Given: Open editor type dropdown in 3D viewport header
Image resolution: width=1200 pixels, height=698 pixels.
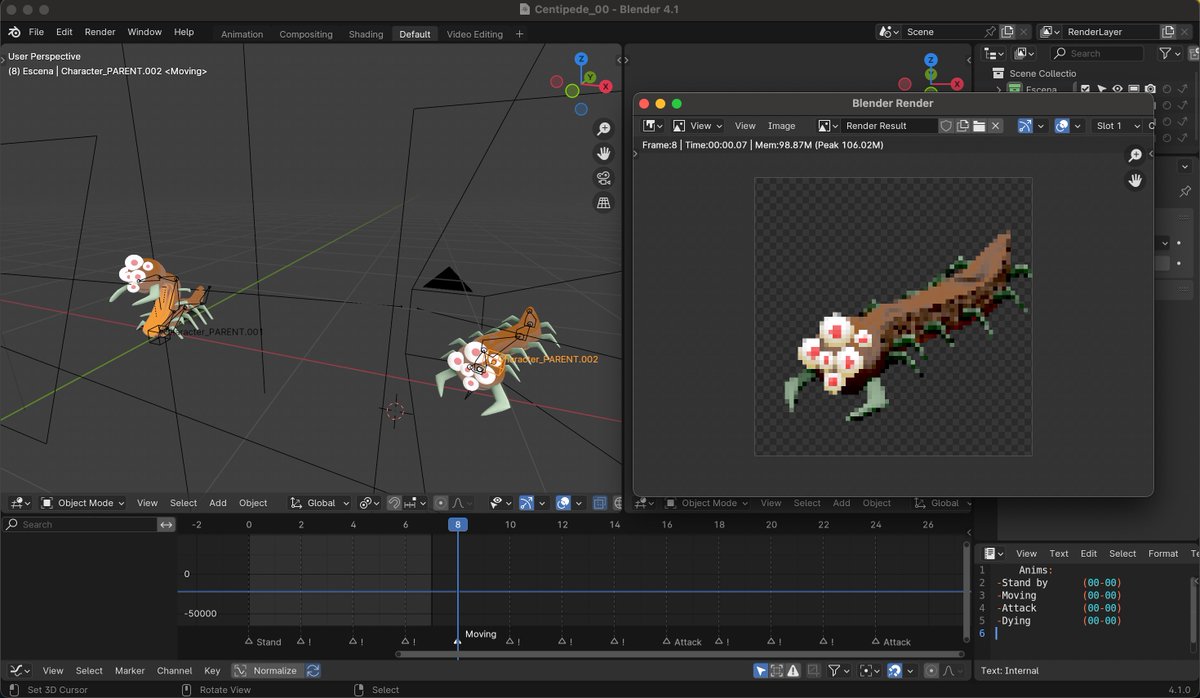Looking at the screenshot, I should tap(20, 503).
